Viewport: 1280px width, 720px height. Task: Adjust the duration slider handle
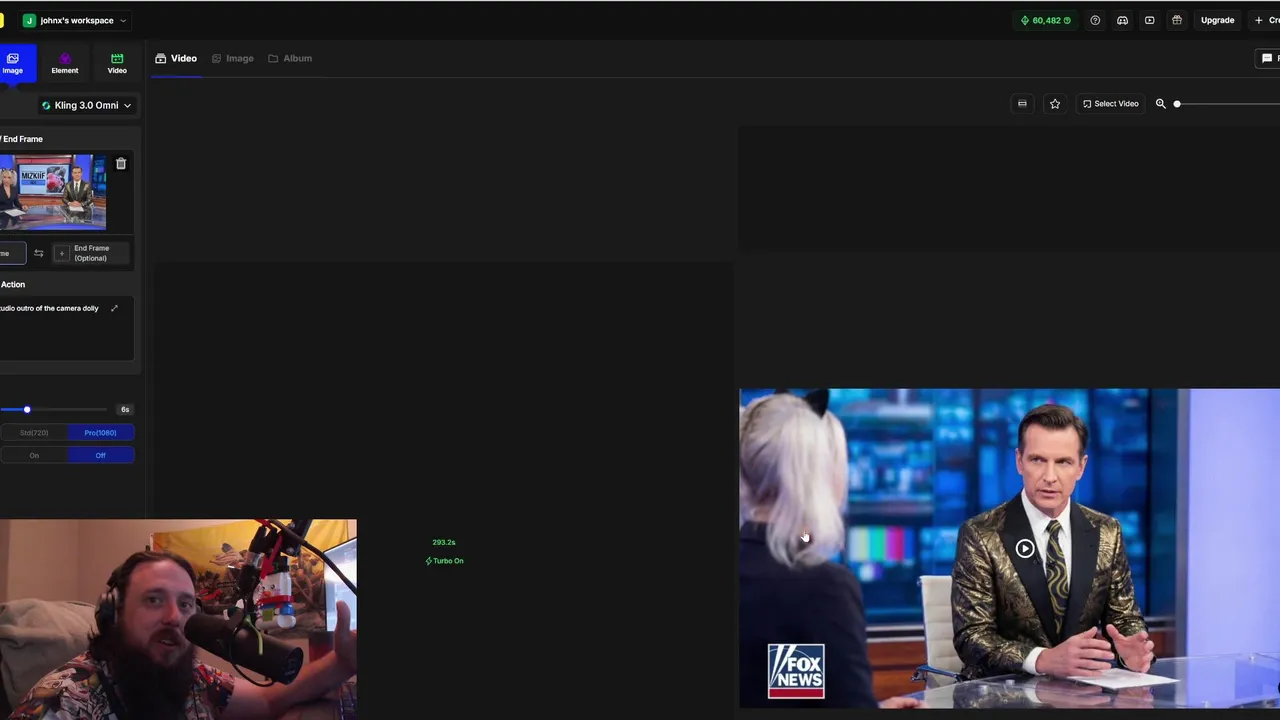[27, 409]
